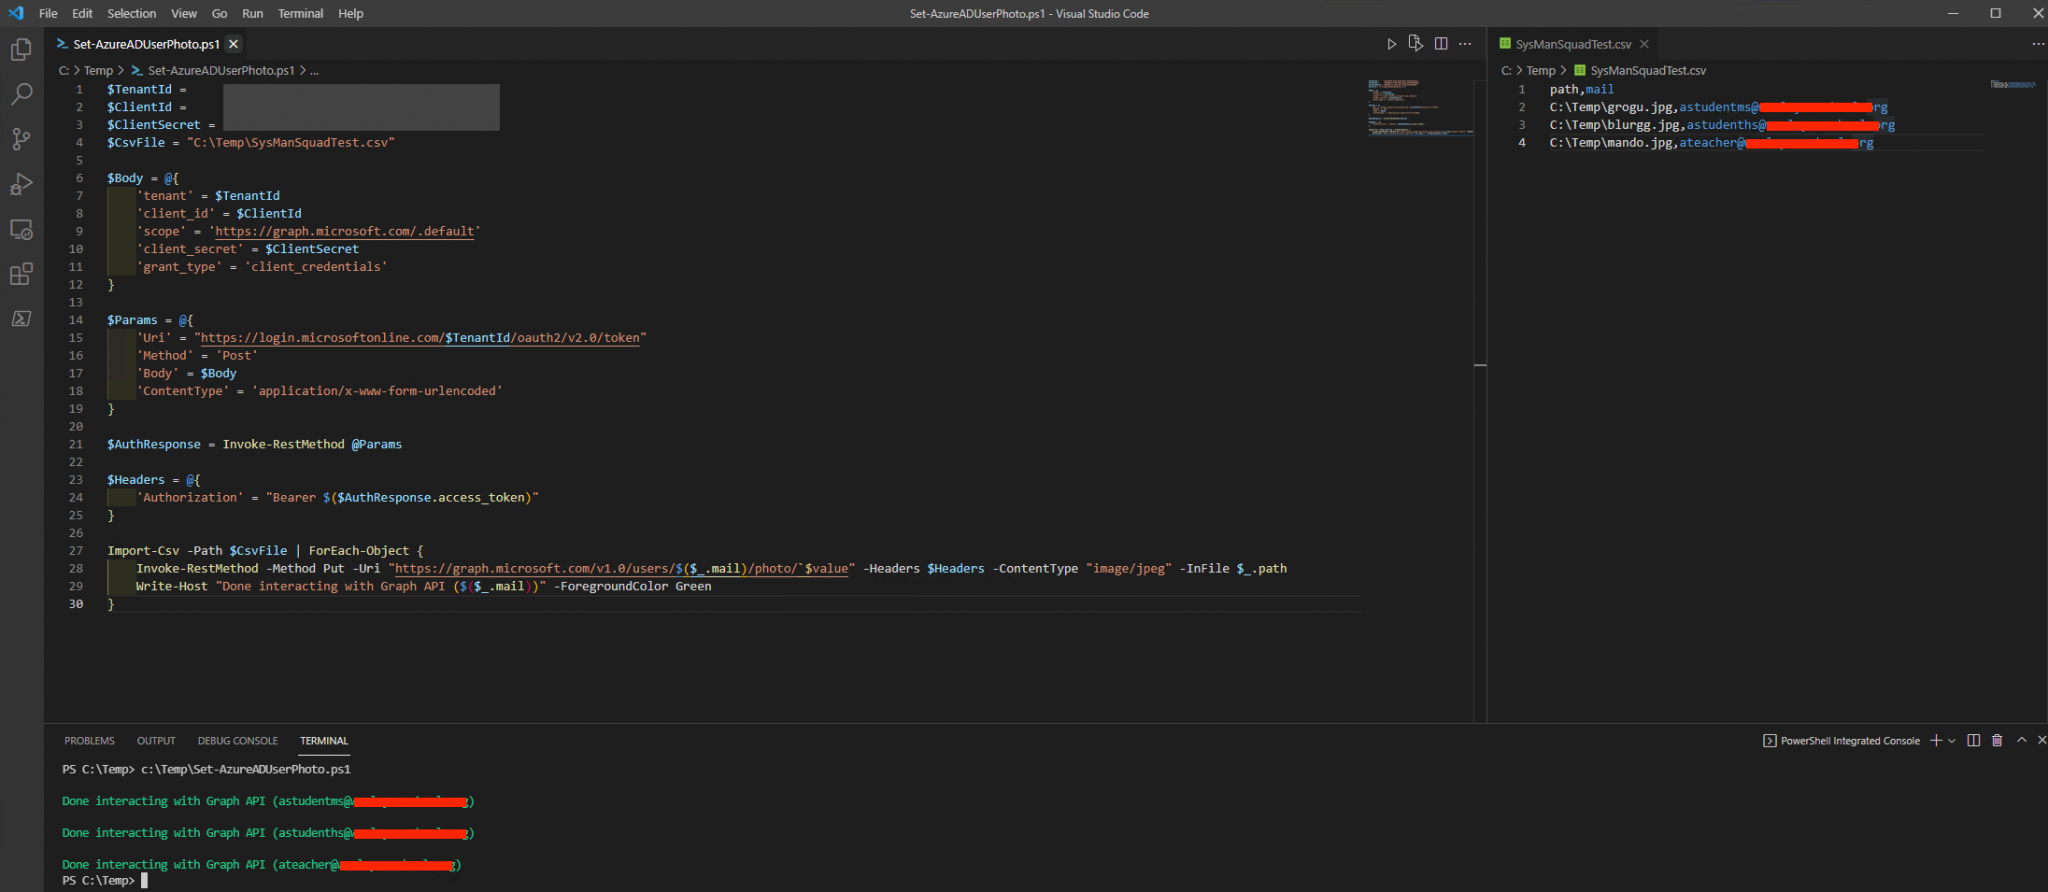The width and height of the screenshot is (2048, 892).
Task: Open the Go menu
Action: (x=220, y=13)
